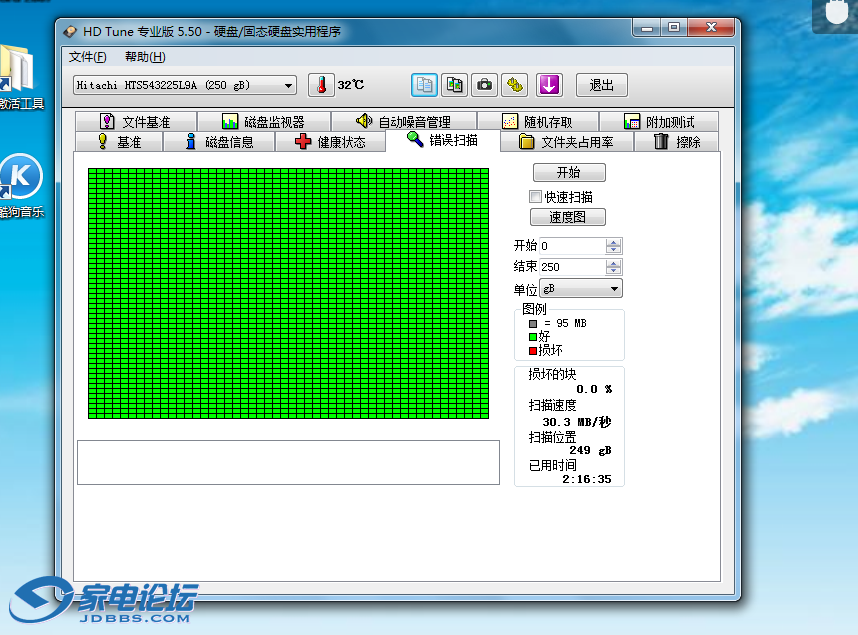
Task: Click the yellow hand toolbar icon
Action: 515,85
